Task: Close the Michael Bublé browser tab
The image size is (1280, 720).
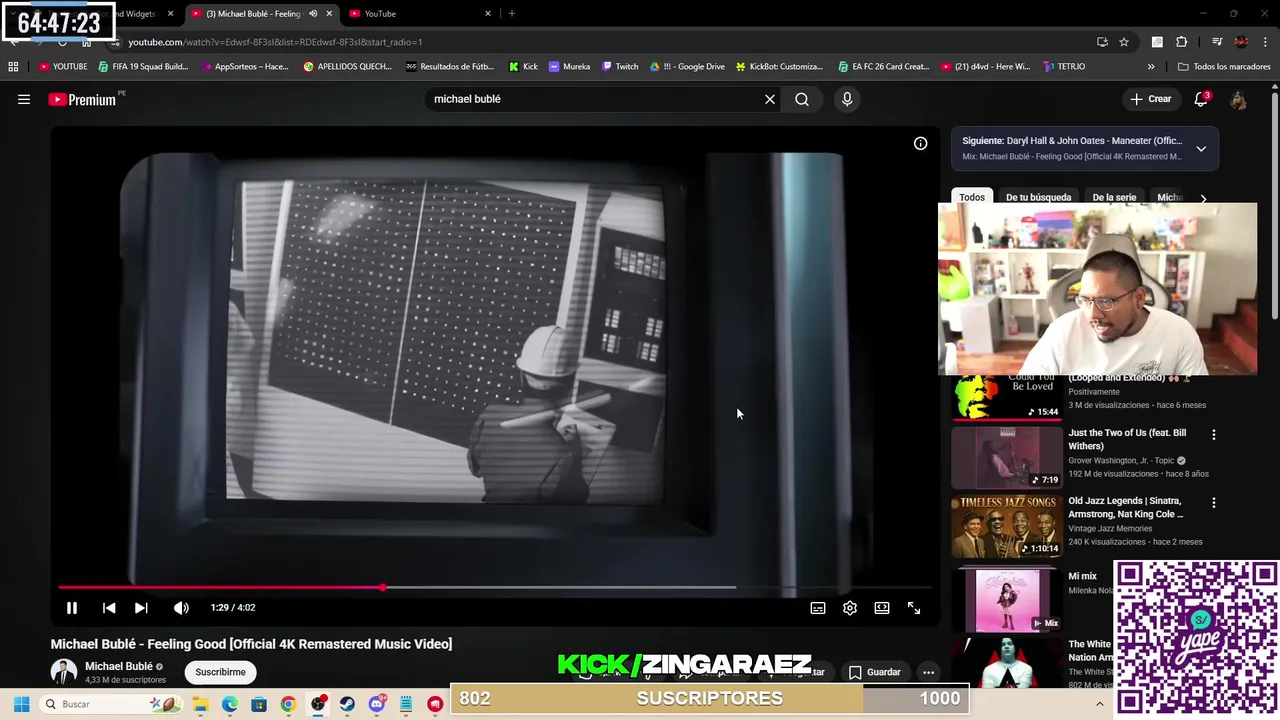Action: coord(329,14)
